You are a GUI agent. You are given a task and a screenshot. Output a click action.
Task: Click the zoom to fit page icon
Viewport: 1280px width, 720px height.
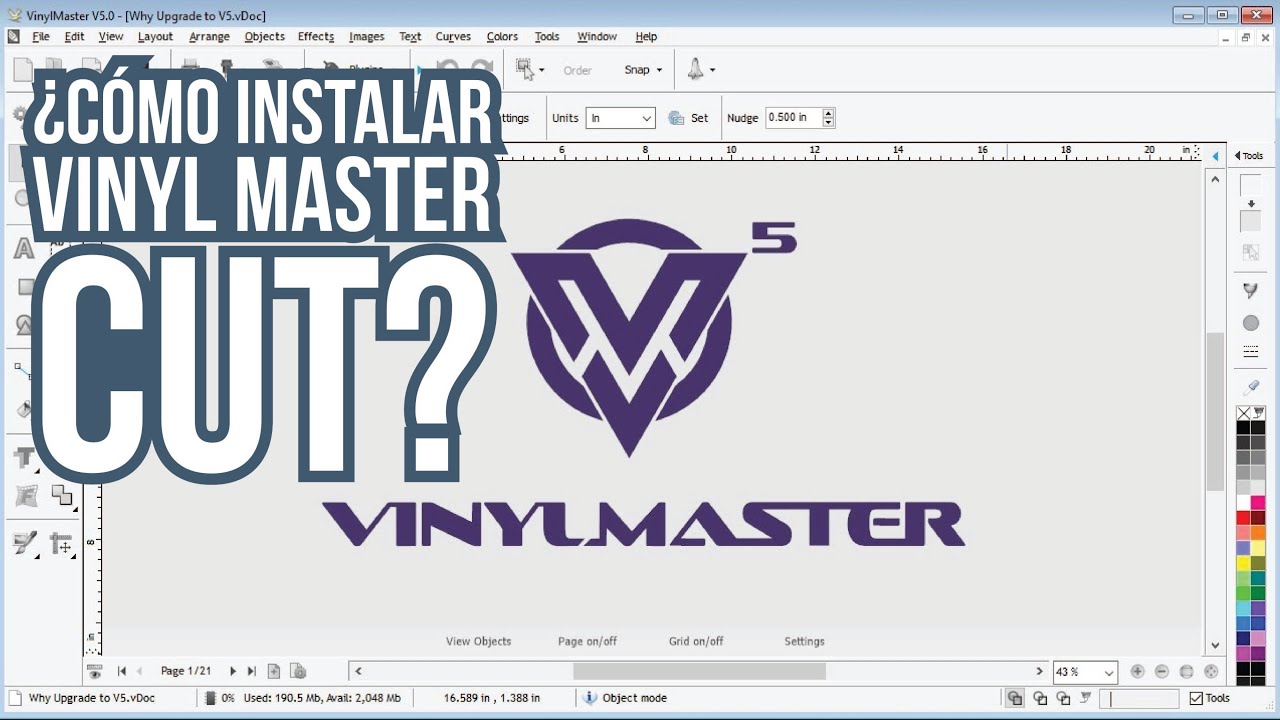coord(1187,672)
